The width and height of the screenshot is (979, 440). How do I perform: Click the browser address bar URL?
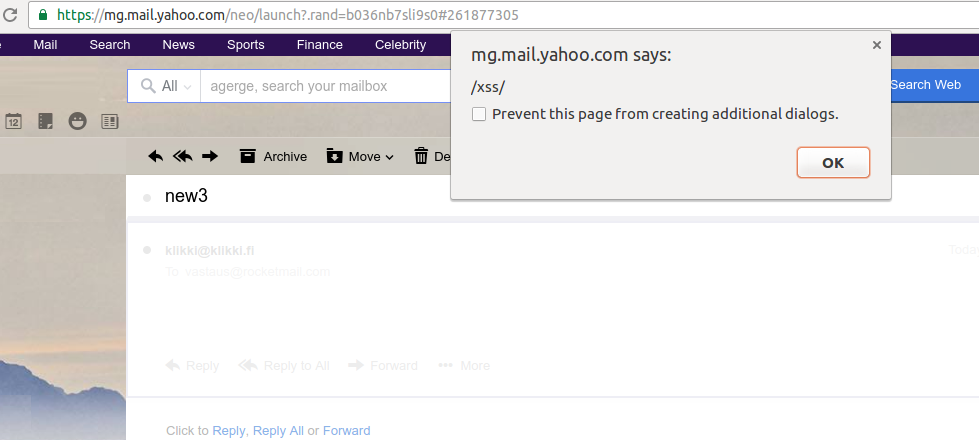pos(287,14)
